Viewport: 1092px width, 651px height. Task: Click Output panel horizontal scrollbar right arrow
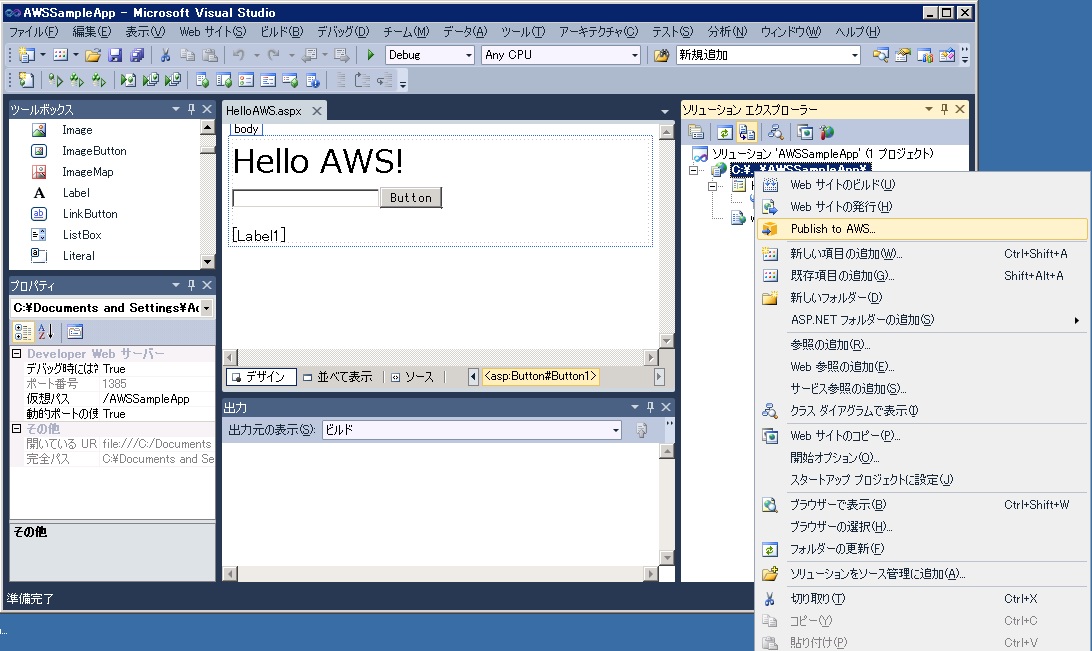pos(650,574)
